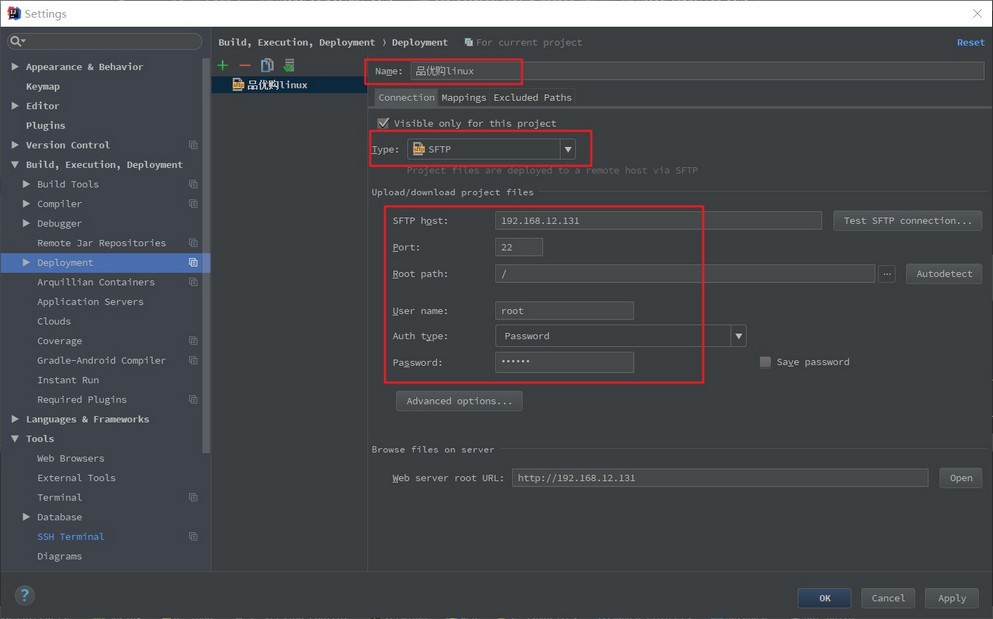
Task: Switch to the Mappings tab
Action: click(464, 98)
